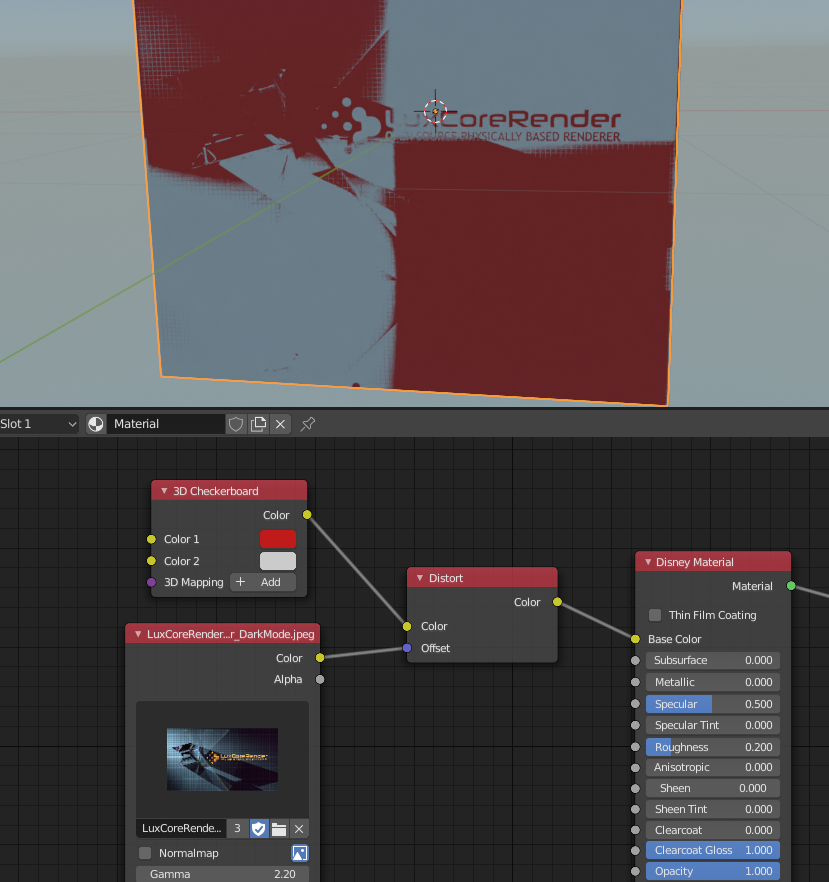829x882 pixels.
Task: Toggle the image fake user shield icon
Action: pyautogui.click(x=258, y=828)
